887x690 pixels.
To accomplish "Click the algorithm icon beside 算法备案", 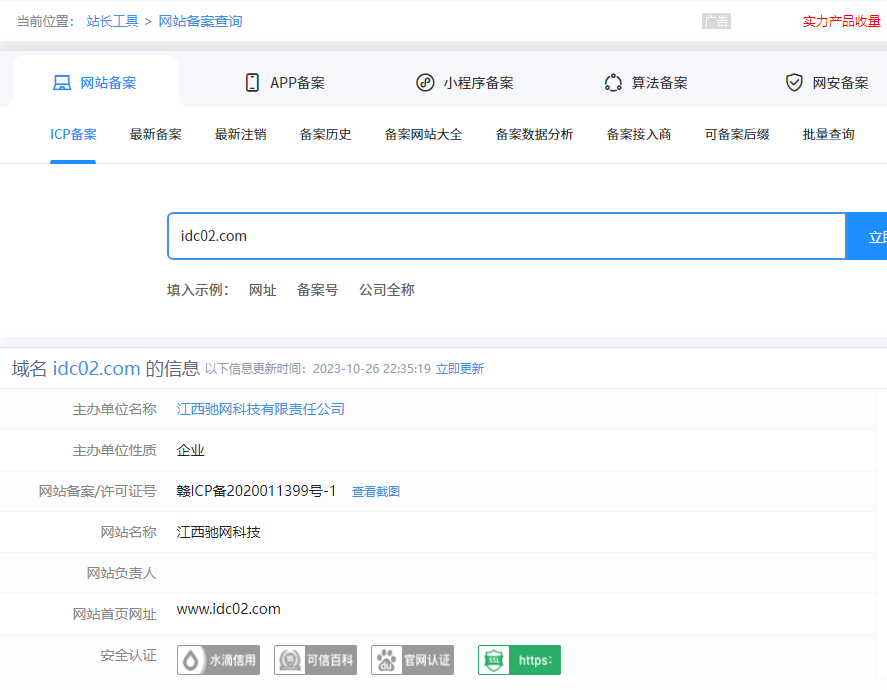I will point(613,83).
